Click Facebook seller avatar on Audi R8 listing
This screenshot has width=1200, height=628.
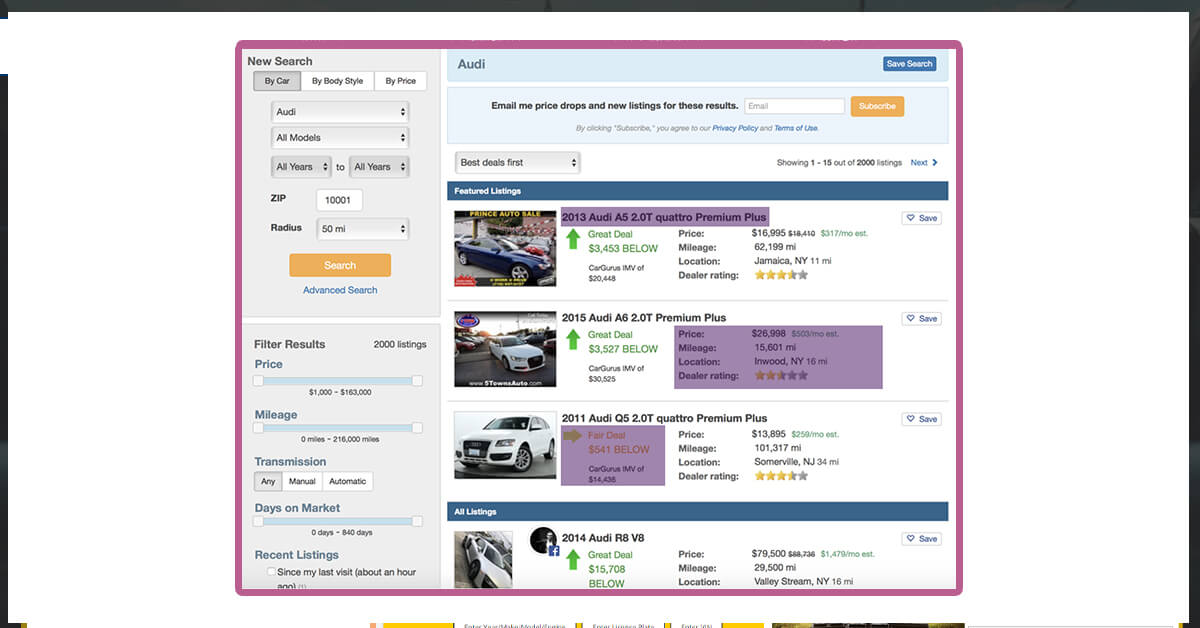coord(544,541)
